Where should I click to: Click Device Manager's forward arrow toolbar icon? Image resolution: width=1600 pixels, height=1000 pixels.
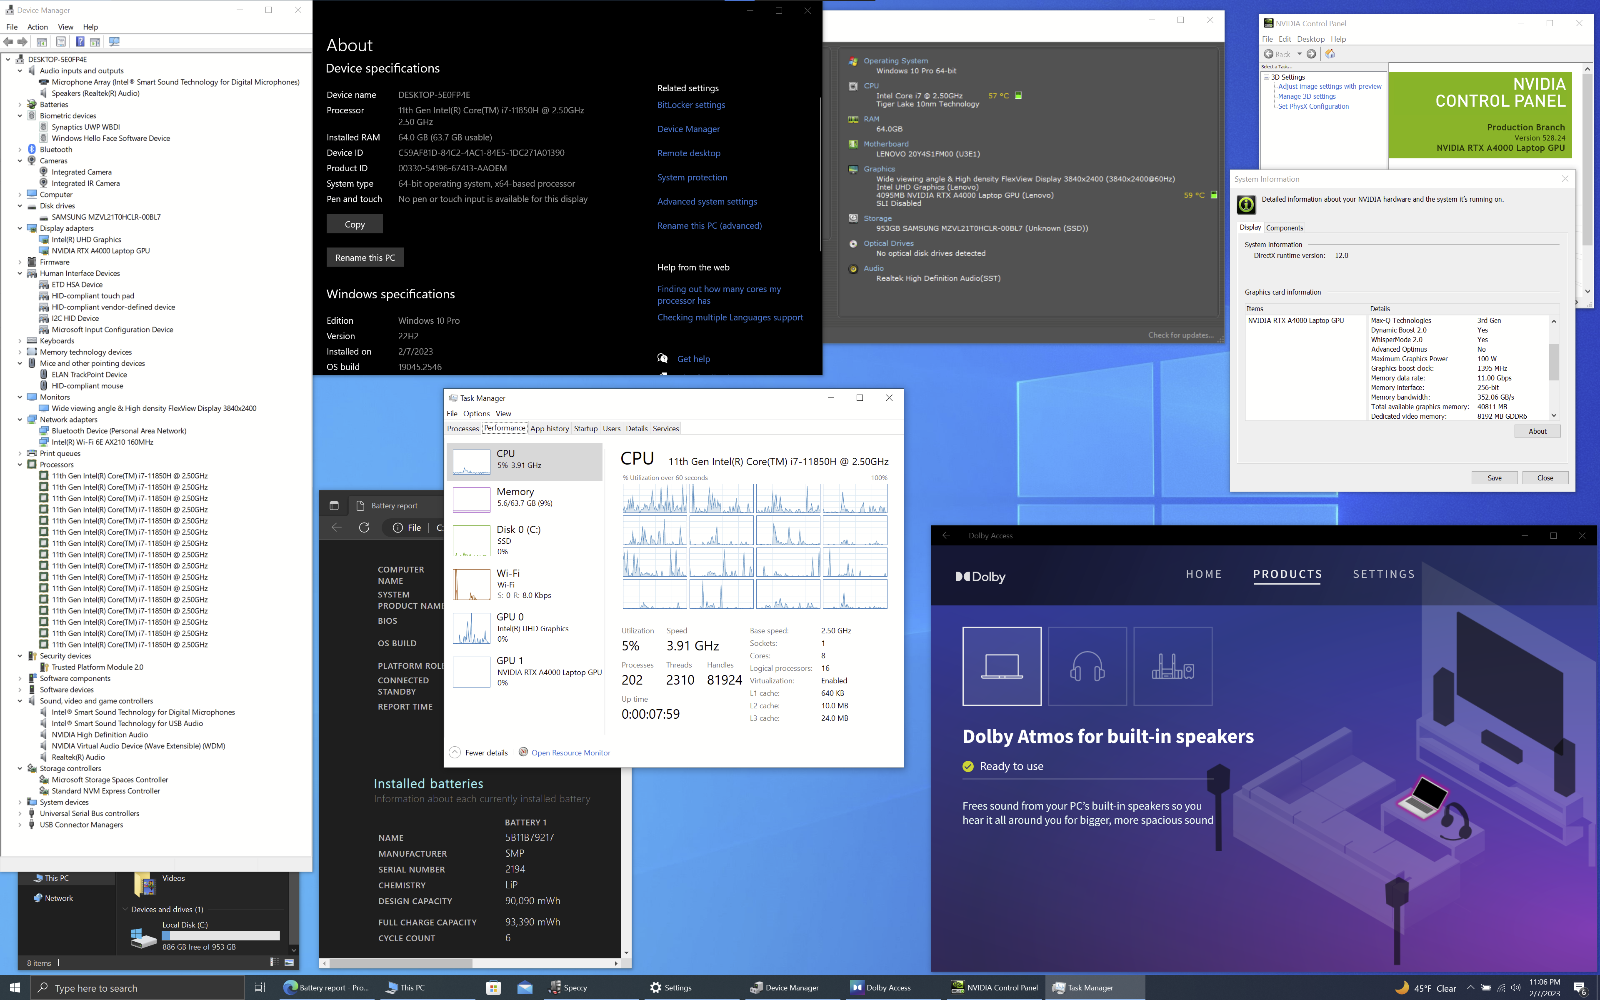22,42
